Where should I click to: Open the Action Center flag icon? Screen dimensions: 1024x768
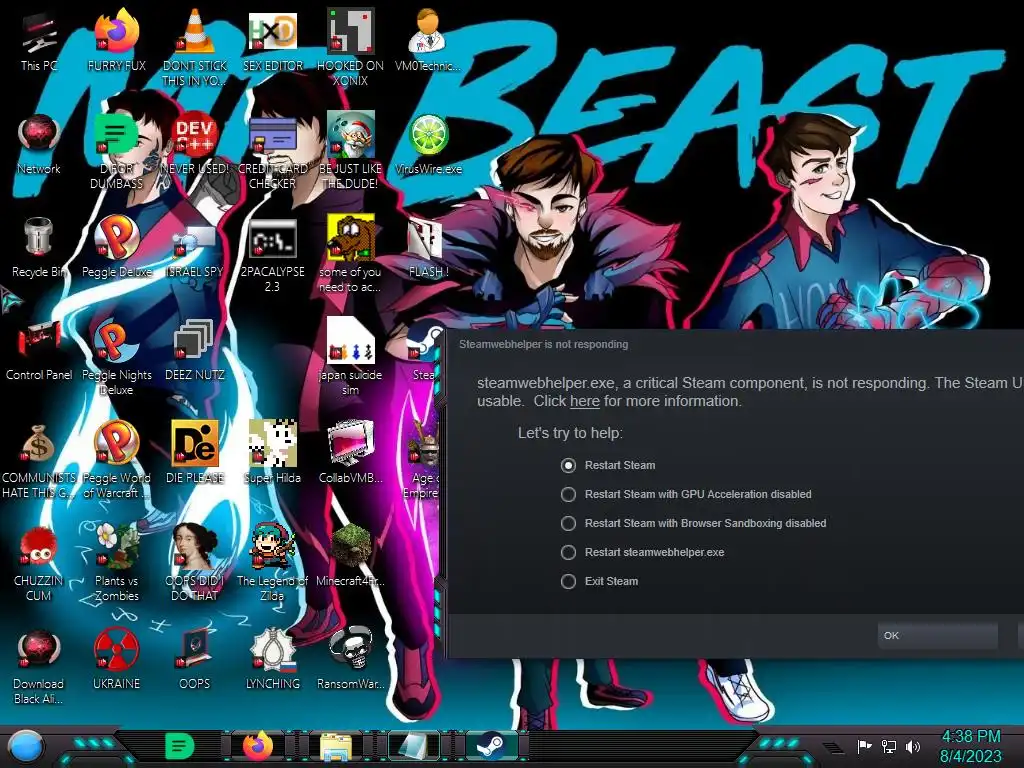864,746
